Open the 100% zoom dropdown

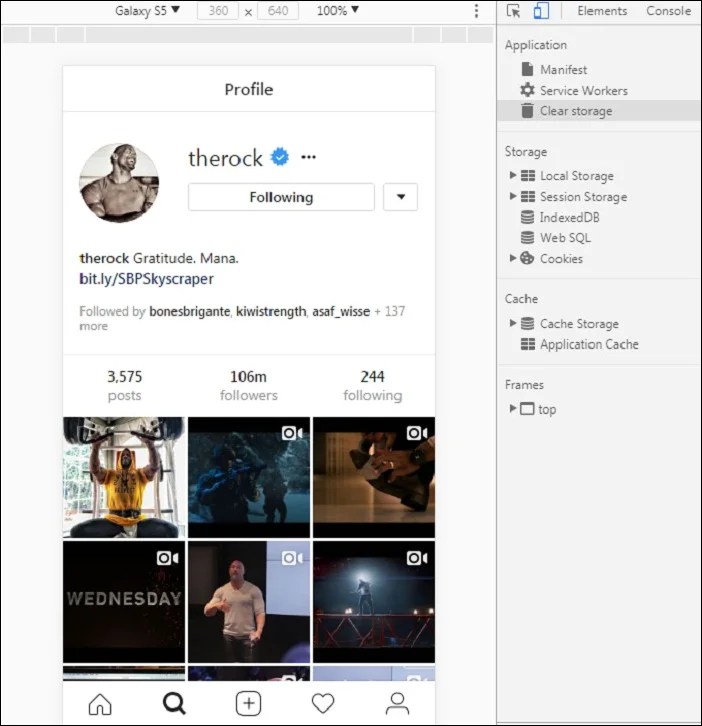click(x=337, y=10)
